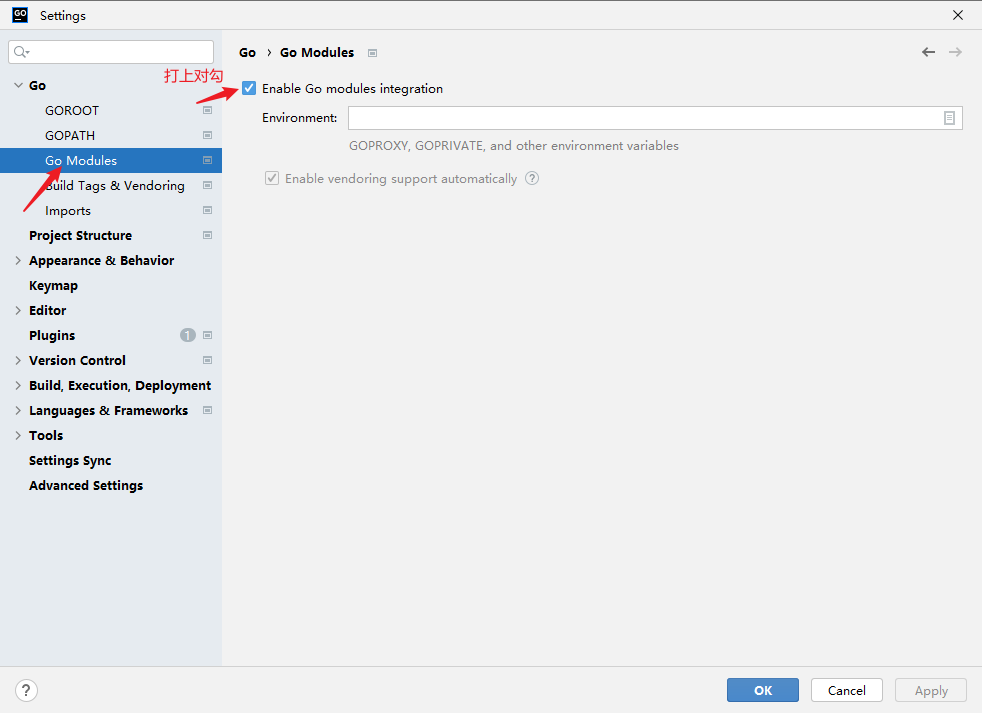The height and width of the screenshot is (713, 982).
Task: Click OK to confirm settings
Action: click(x=763, y=690)
